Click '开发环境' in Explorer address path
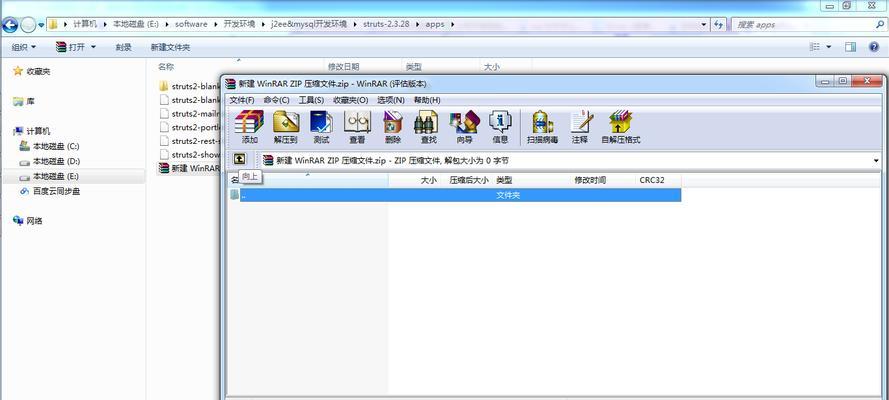The height and width of the screenshot is (400, 889). pos(239,24)
